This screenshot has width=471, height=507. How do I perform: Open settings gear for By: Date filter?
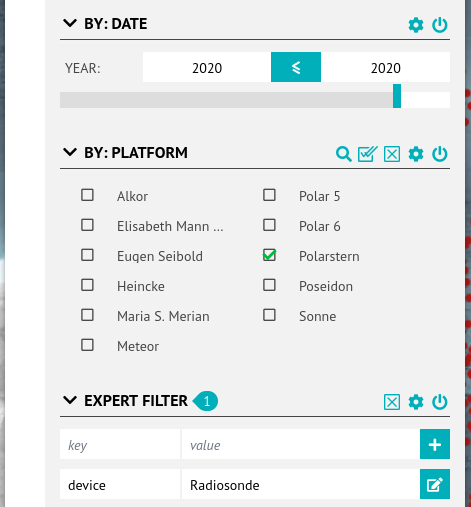tap(416, 25)
